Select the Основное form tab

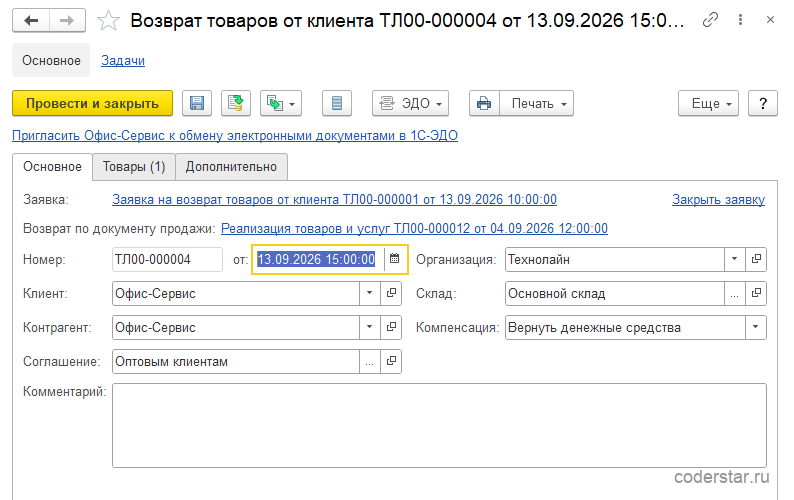[x=52, y=167]
